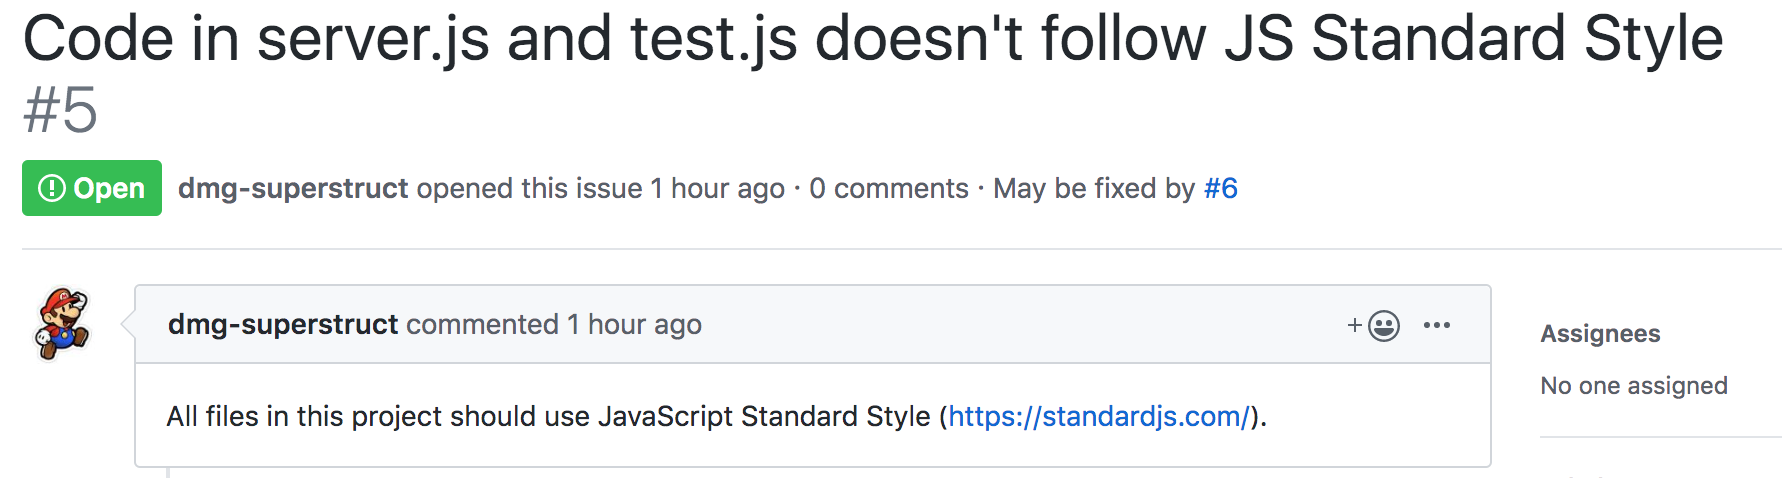Click the exclamation icon in Open badge
The image size is (1782, 478).
tap(51, 188)
